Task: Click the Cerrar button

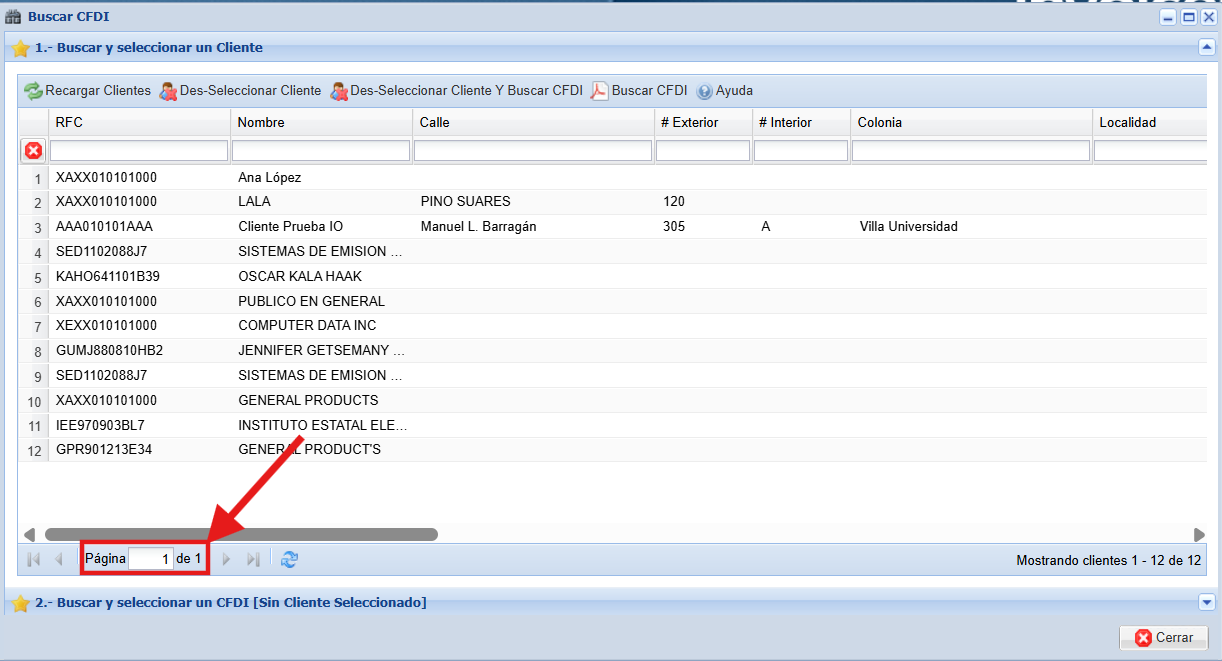Action: coord(1163,637)
